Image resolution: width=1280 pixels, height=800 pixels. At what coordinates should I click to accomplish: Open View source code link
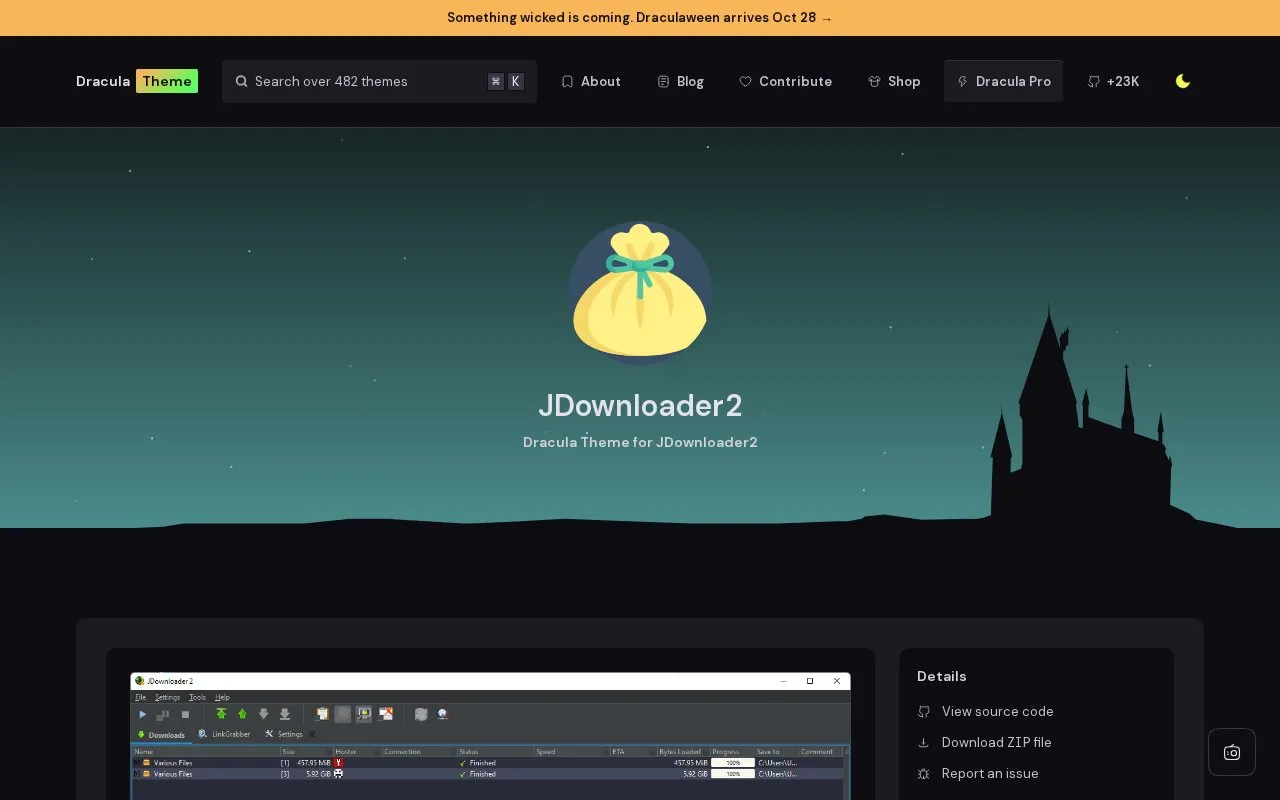click(x=985, y=711)
